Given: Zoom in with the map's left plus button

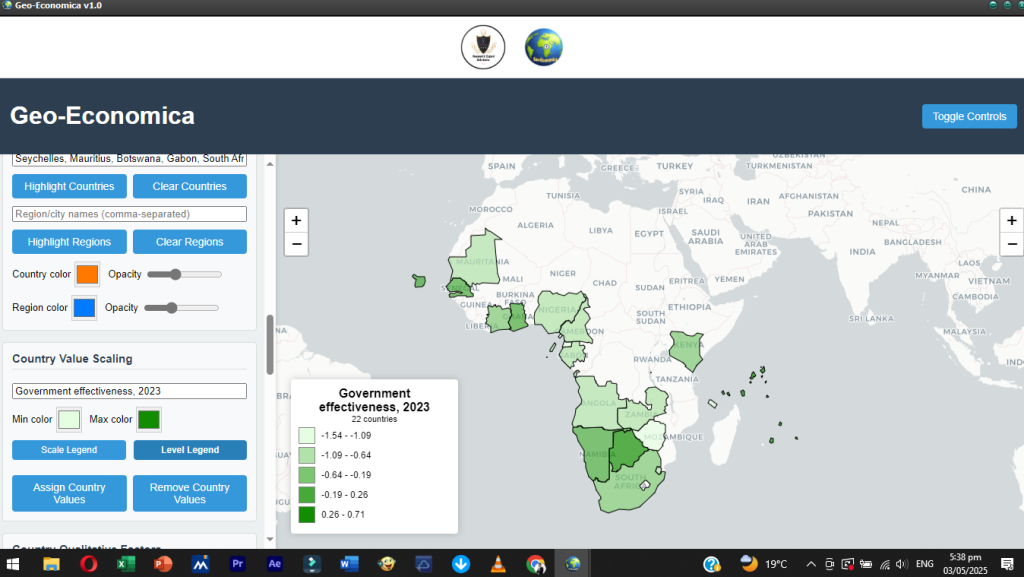Looking at the screenshot, I should tap(296, 220).
